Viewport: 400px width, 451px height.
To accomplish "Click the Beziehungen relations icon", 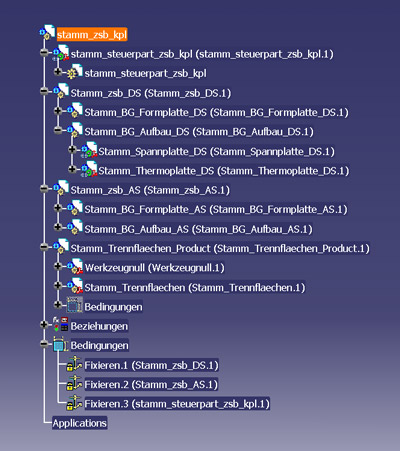I will (x=61, y=324).
